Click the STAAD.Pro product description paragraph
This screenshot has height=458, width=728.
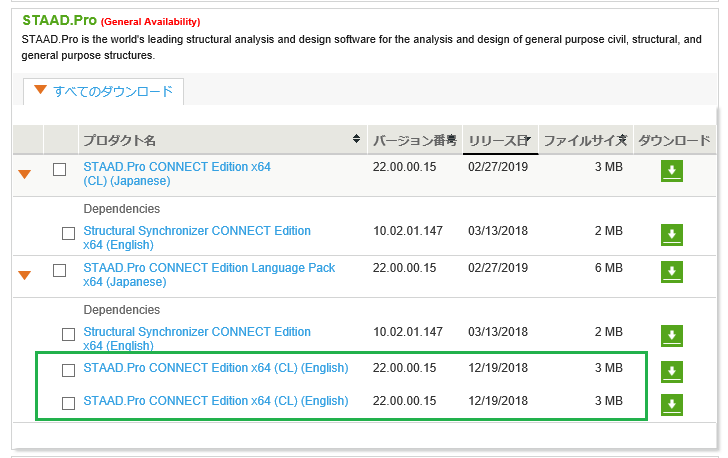coord(361,47)
